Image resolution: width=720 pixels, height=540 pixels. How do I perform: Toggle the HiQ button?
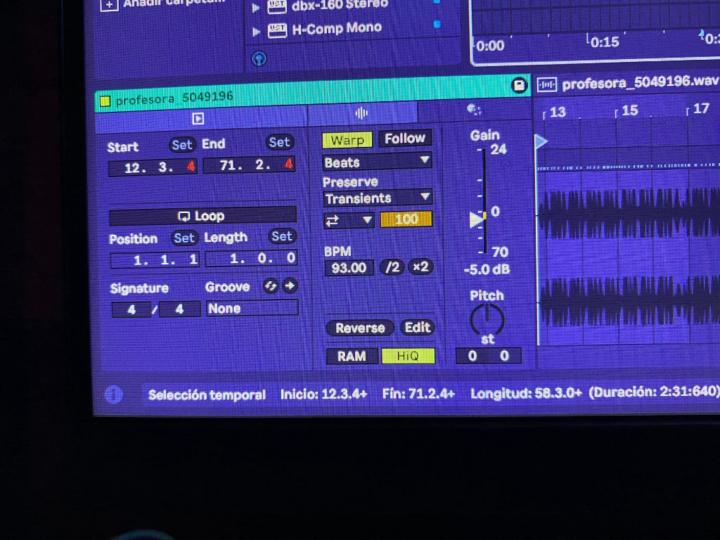(408, 356)
